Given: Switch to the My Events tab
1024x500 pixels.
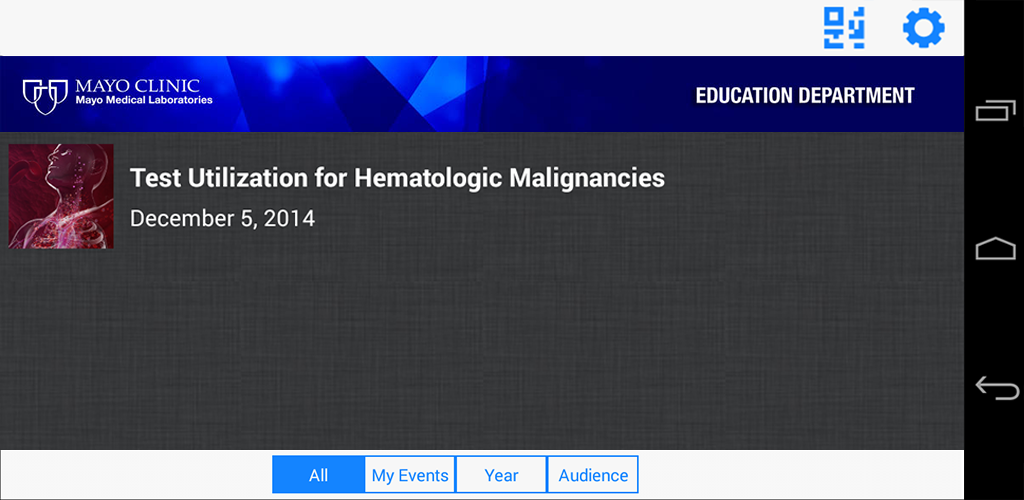Looking at the screenshot, I should (x=410, y=475).
